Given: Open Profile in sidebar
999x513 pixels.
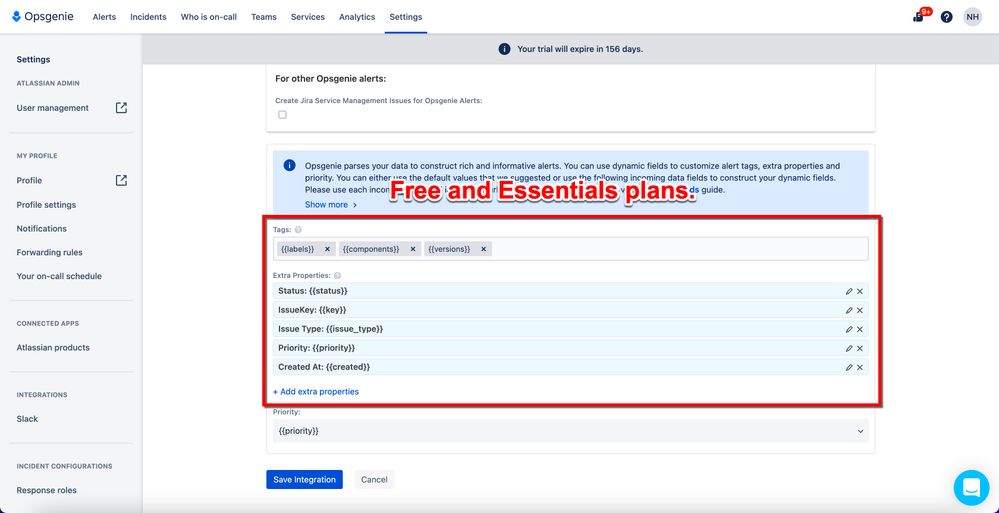Looking at the screenshot, I should tap(29, 180).
